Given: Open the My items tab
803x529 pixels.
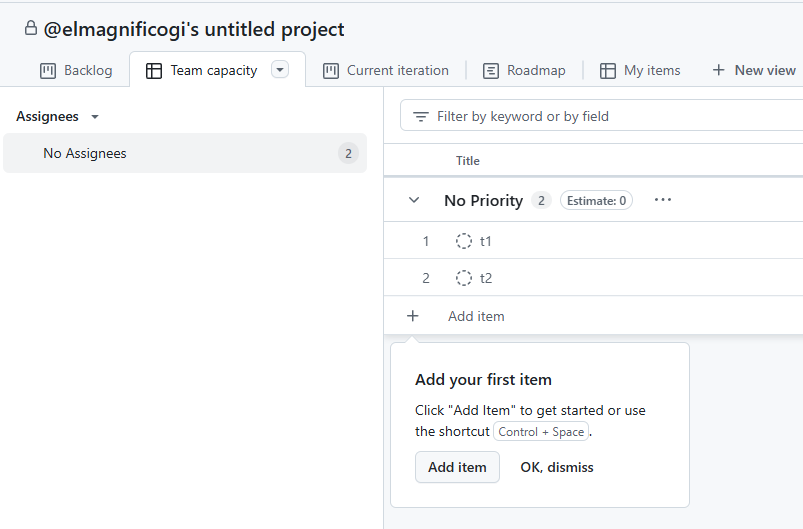Looking at the screenshot, I should [640, 71].
